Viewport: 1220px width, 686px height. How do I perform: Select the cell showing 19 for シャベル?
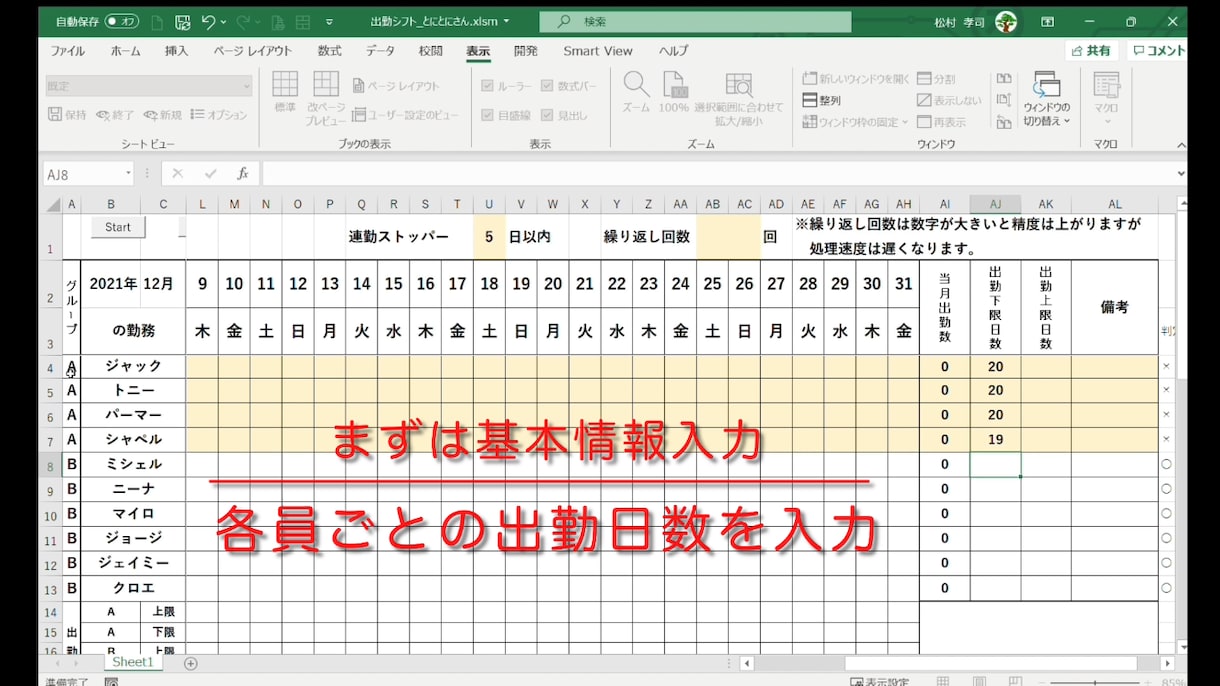tap(995, 440)
